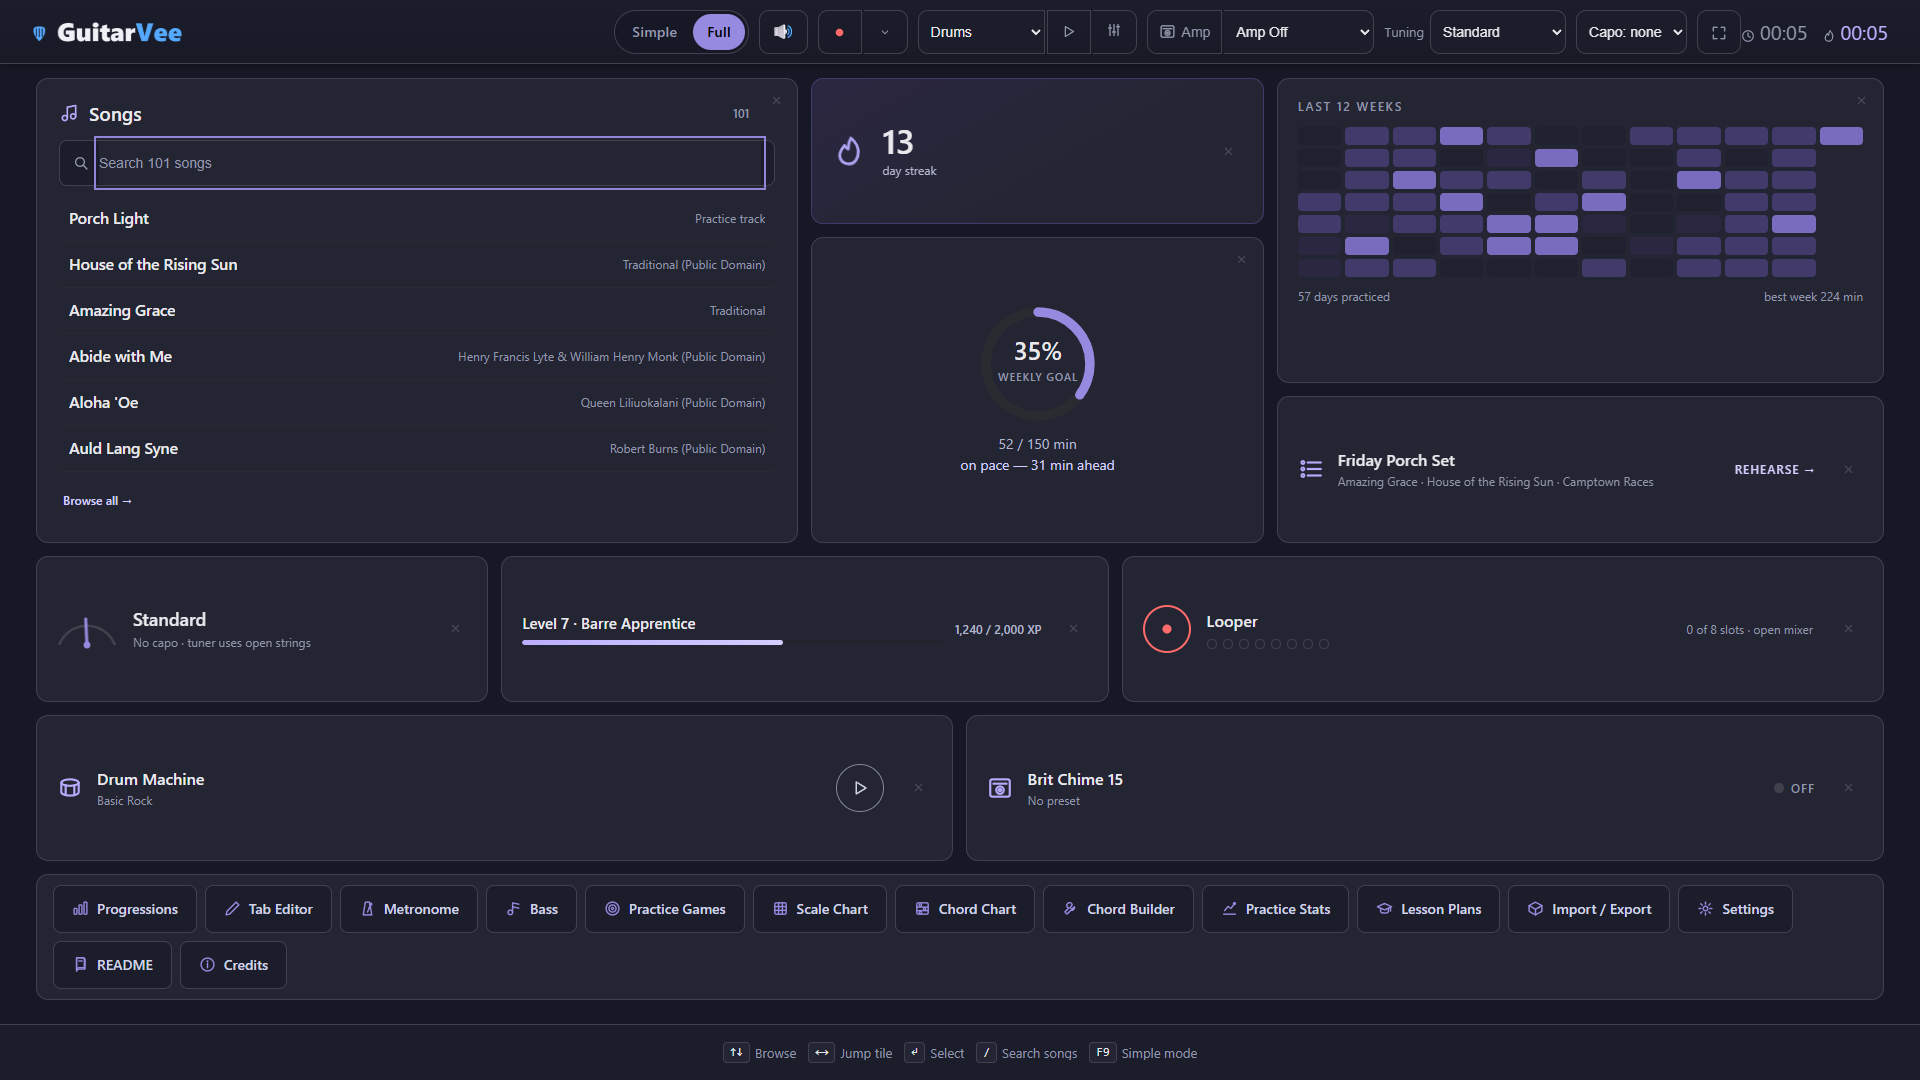Open the Drums dropdown
Screen dimensions: 1920x1080
pyautogui.click(x=981, y=32)
